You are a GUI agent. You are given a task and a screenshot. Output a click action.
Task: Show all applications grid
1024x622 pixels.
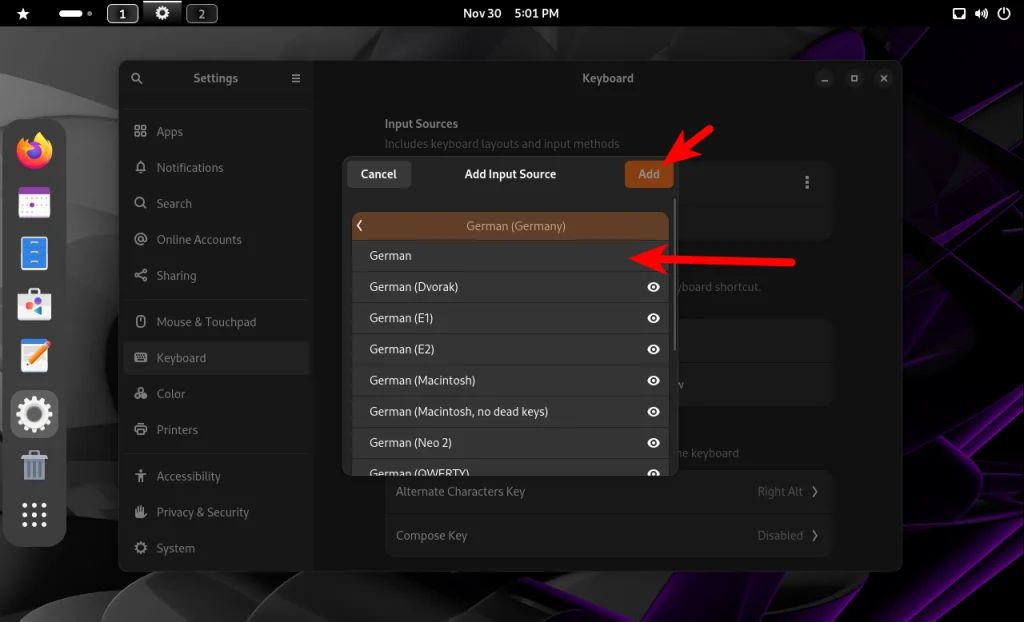pyautogui.click(x=35, y=515)
